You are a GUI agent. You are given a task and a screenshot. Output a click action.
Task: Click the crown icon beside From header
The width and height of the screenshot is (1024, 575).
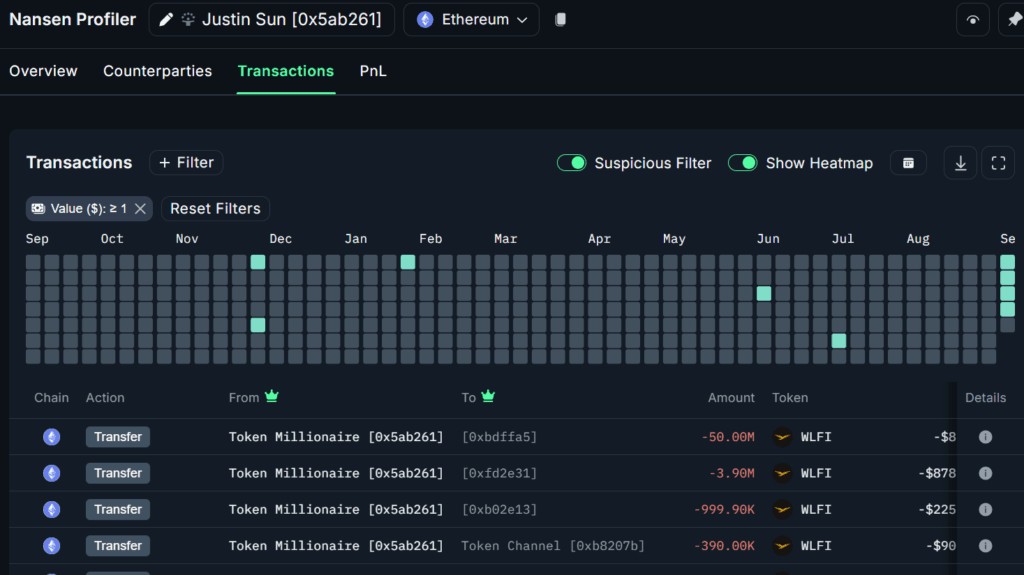pyautogui.click(x=272, y=396)
